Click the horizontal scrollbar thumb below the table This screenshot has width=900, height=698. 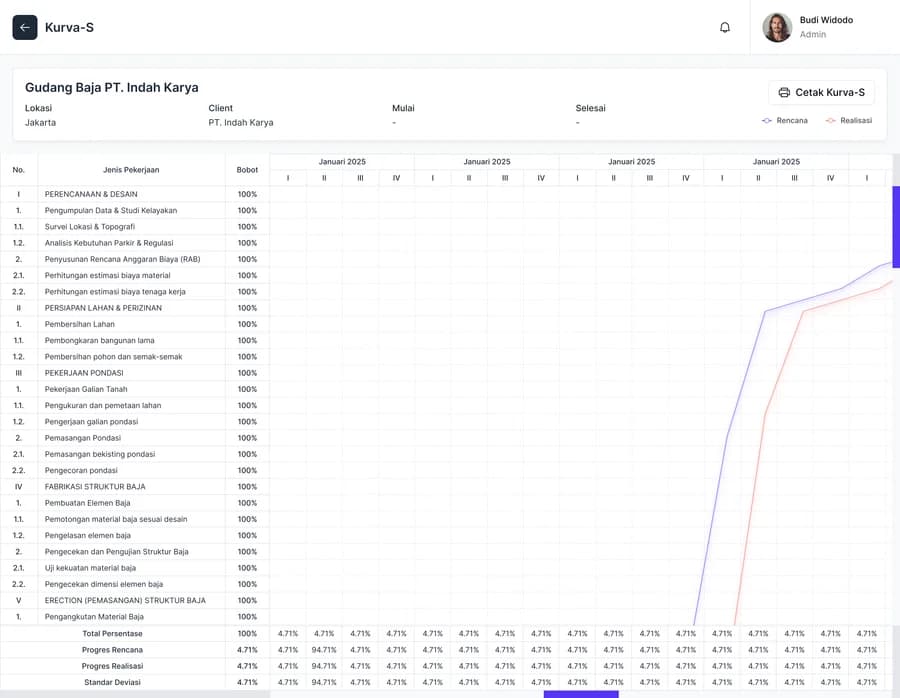[x=581, y=695]
